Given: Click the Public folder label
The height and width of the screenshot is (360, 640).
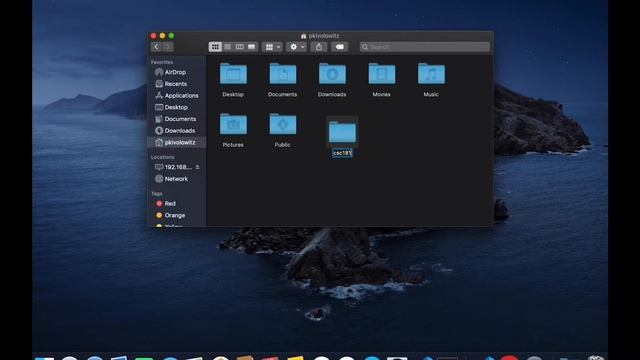Looking at the screenshot, I should pyautogui.click(x=282, y=145).
